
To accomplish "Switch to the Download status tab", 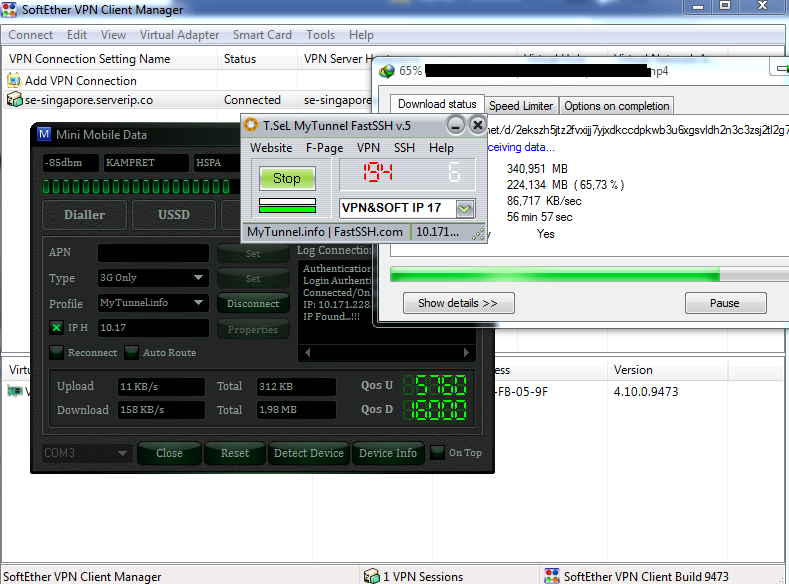I will point(437,104).
